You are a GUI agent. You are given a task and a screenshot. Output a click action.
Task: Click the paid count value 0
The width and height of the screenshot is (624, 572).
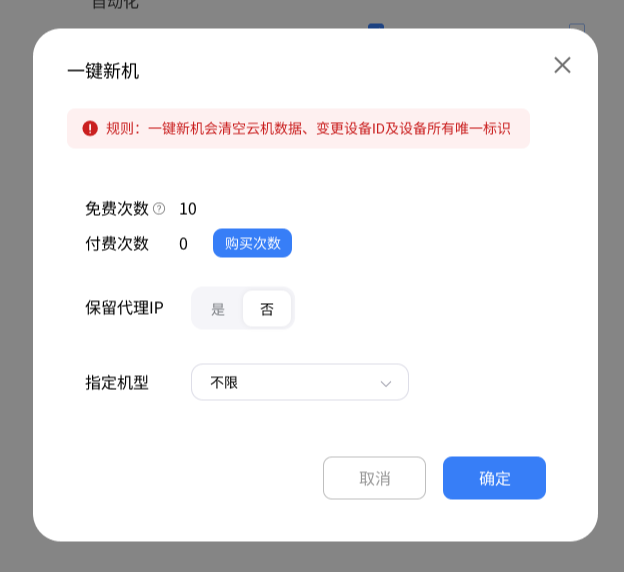(183, 244)
